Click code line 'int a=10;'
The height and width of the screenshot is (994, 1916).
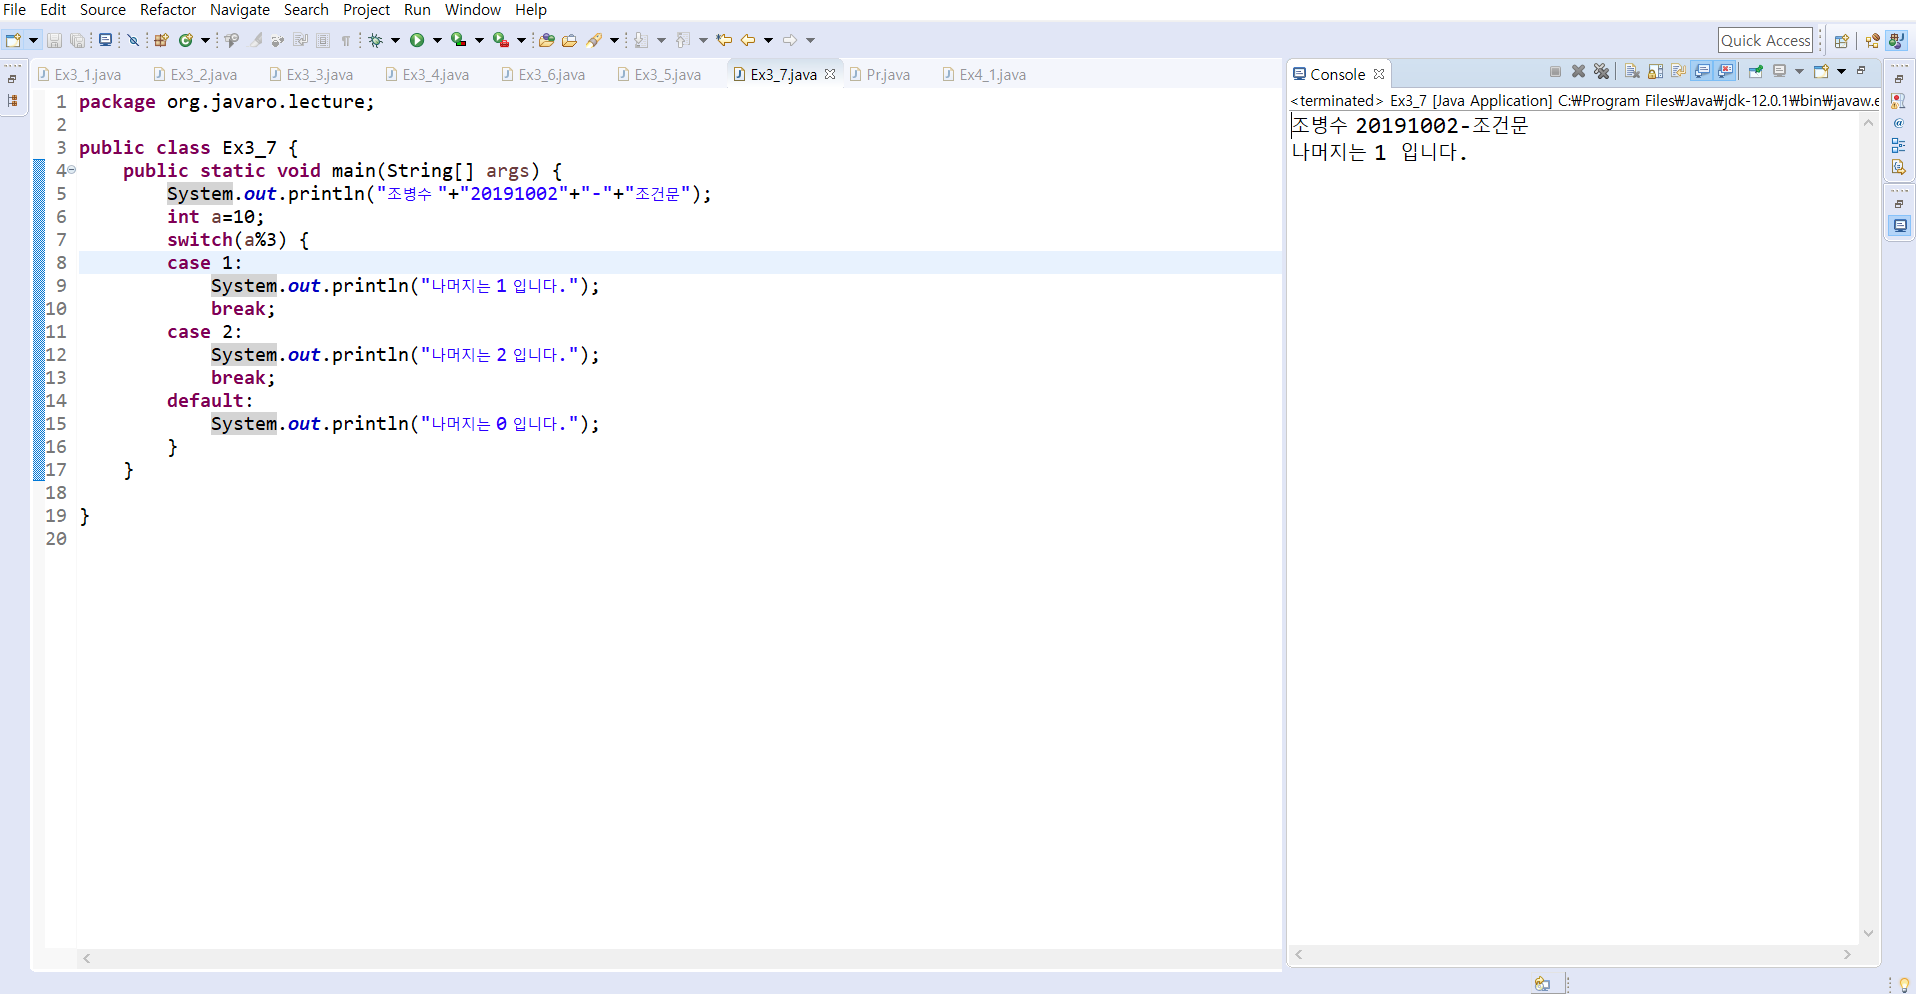(x=215, y=217)
